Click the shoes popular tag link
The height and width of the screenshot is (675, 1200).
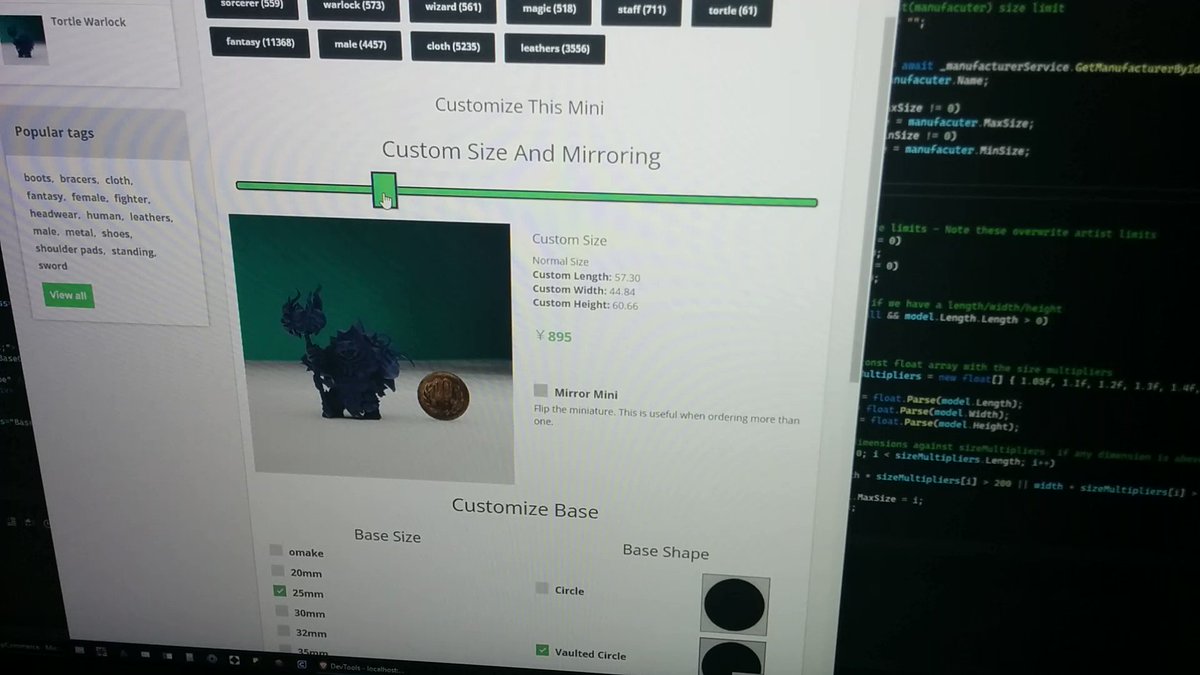117,233
